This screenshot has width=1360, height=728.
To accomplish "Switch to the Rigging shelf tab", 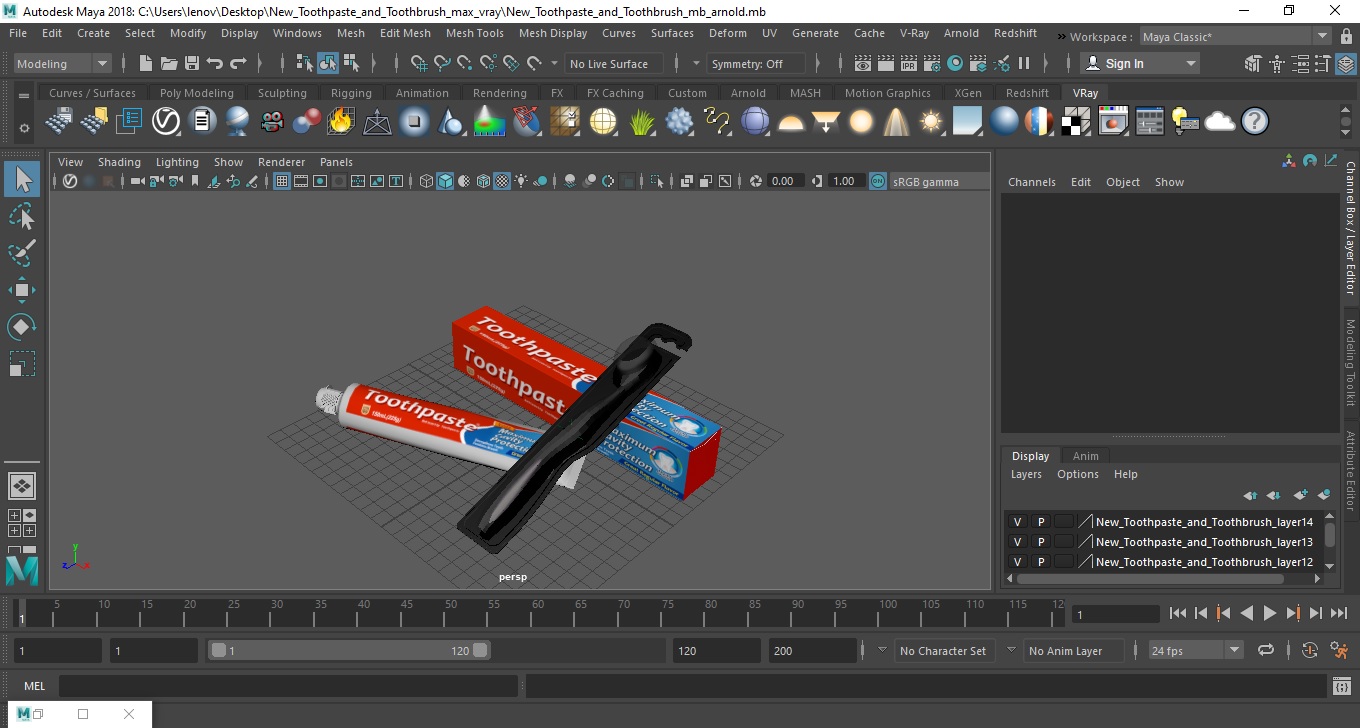I will click(x=351, y=93).
